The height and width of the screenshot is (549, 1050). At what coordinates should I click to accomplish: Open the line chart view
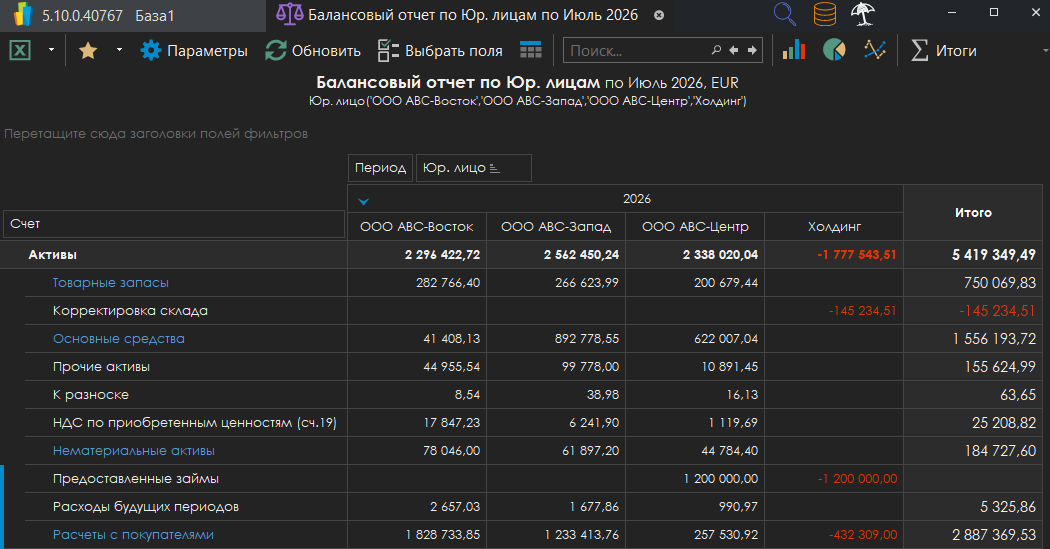875,50
